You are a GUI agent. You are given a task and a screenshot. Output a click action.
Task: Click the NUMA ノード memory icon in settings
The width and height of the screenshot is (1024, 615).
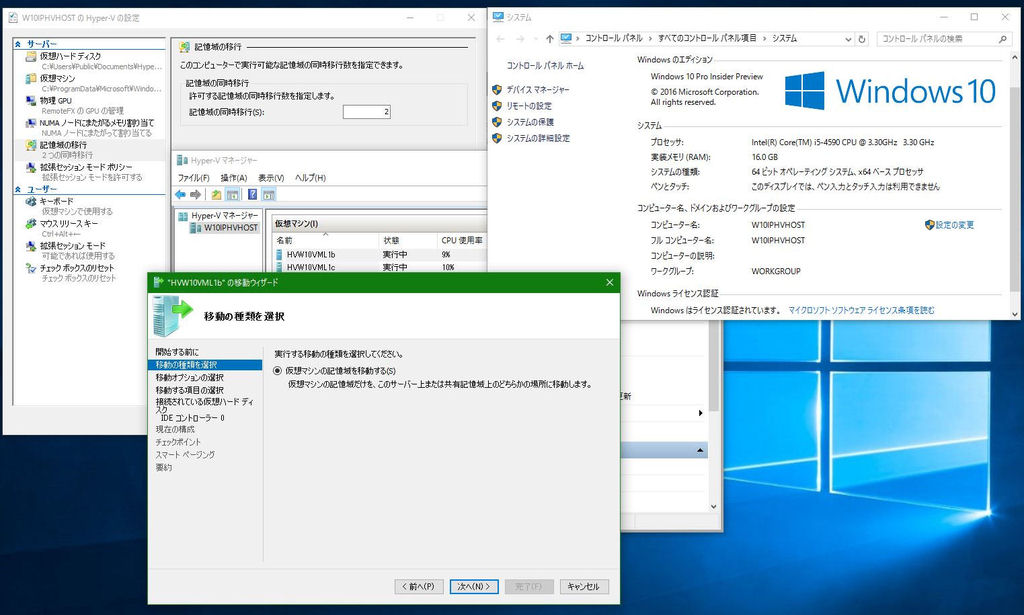(x=31, y=123)
